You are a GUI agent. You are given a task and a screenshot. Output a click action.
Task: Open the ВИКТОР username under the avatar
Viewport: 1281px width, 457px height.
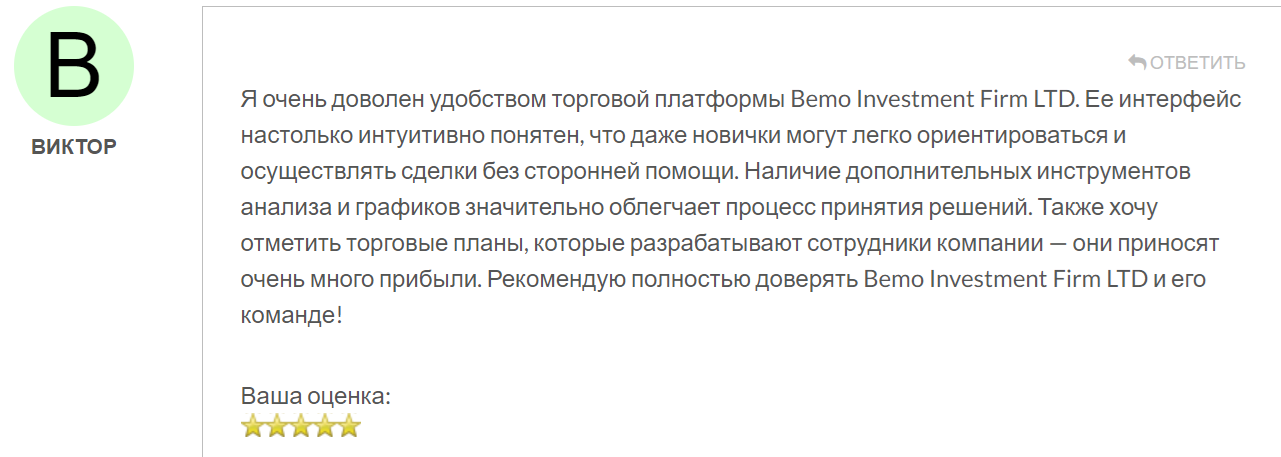pos(74,147)
